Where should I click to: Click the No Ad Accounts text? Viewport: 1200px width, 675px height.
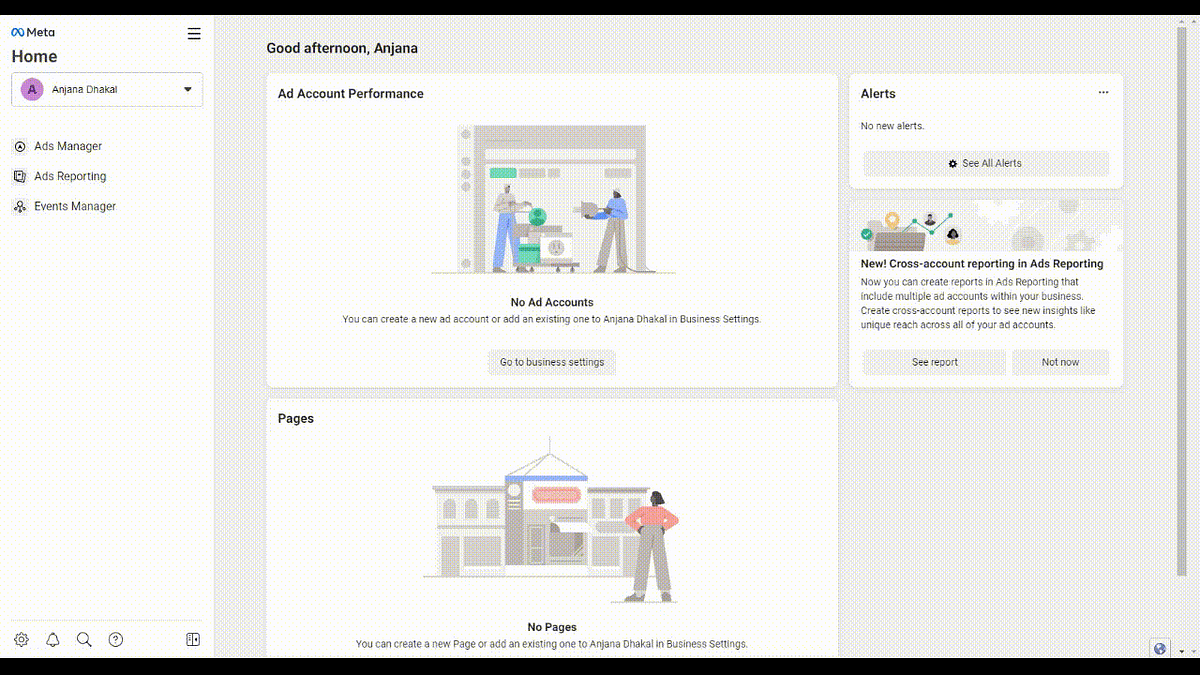pos(552,302)
